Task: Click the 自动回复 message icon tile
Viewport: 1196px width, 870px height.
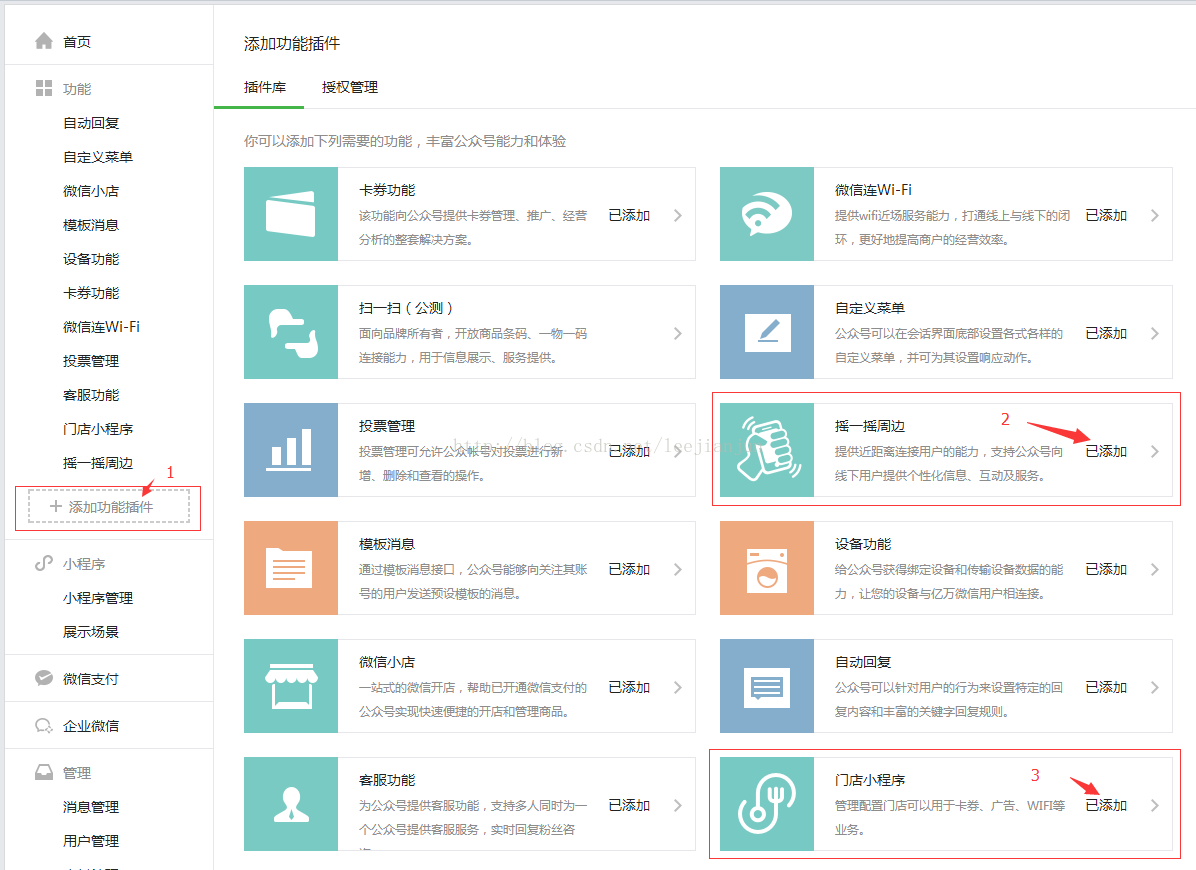Action: [x=767, y=686]
